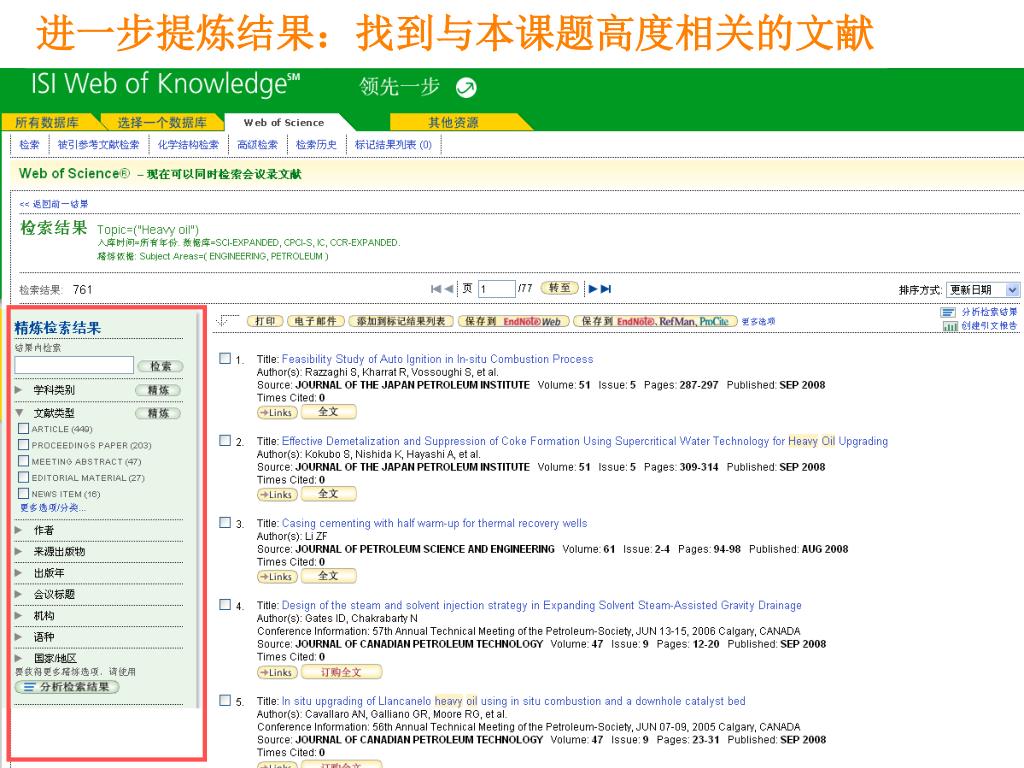
Task: Open the 高级检索 menu item
Action: point(257,145)
